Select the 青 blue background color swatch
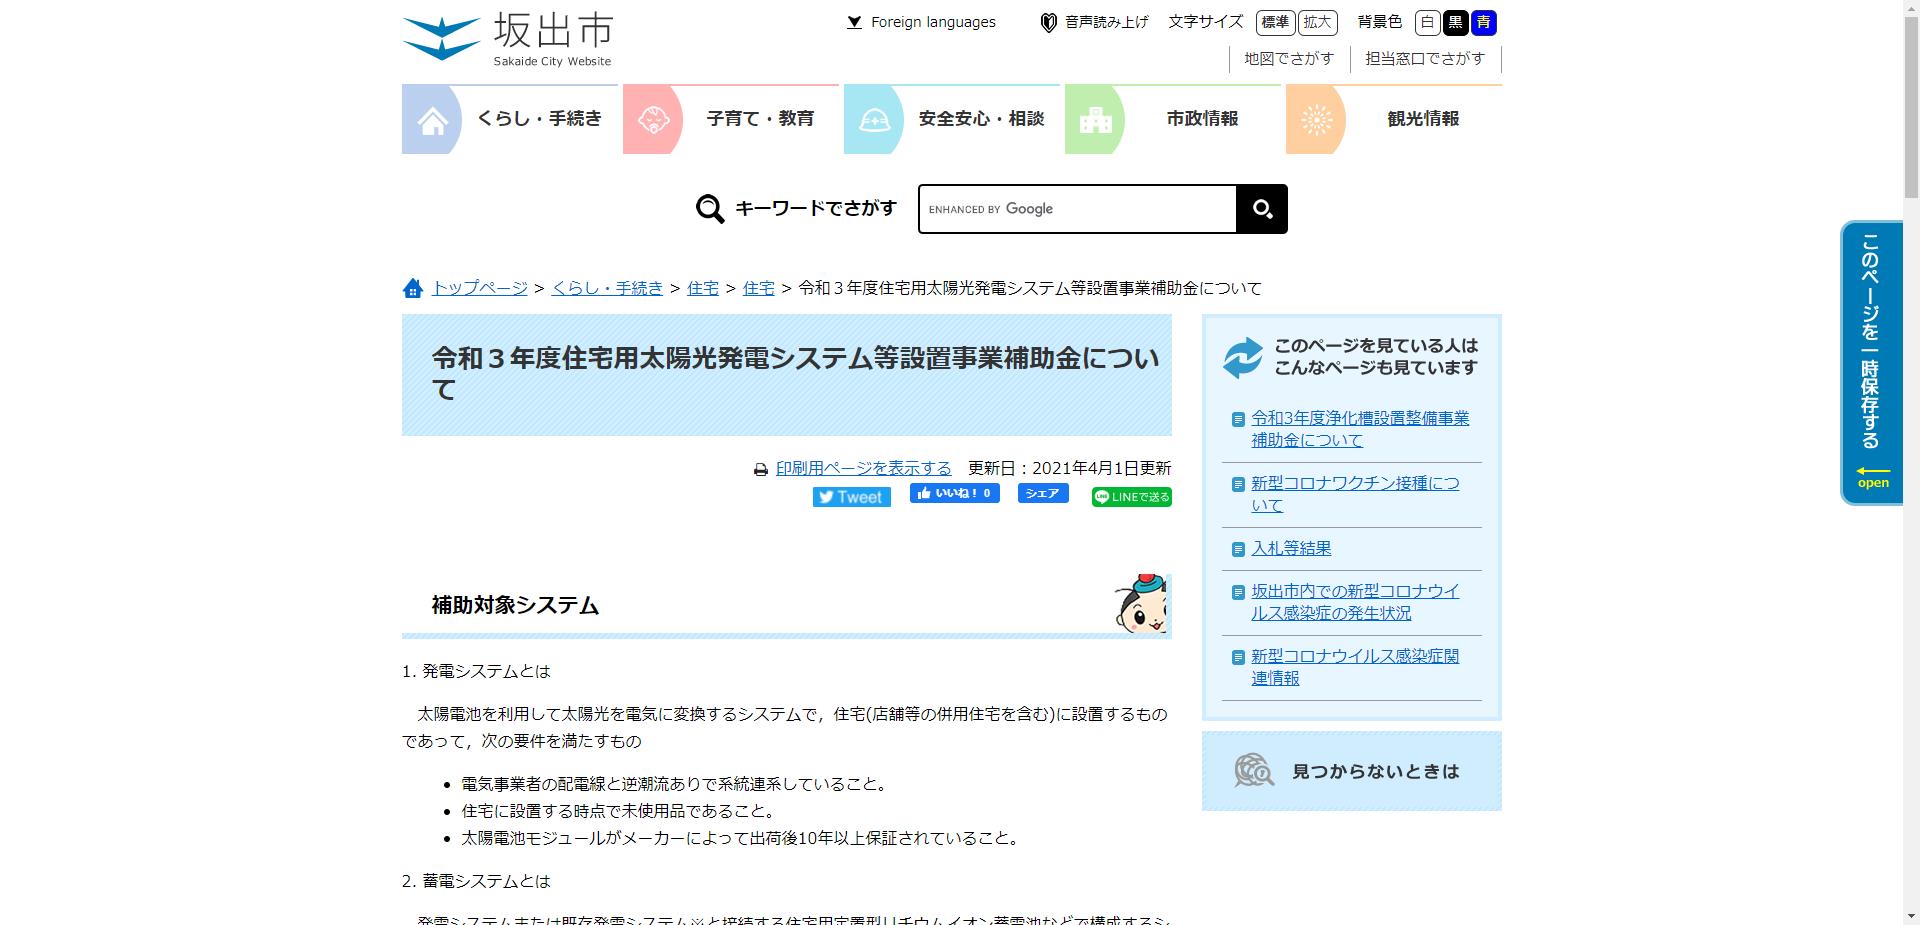The height and width of the screenshot is (925, 1920). [x=1484, y=22]
